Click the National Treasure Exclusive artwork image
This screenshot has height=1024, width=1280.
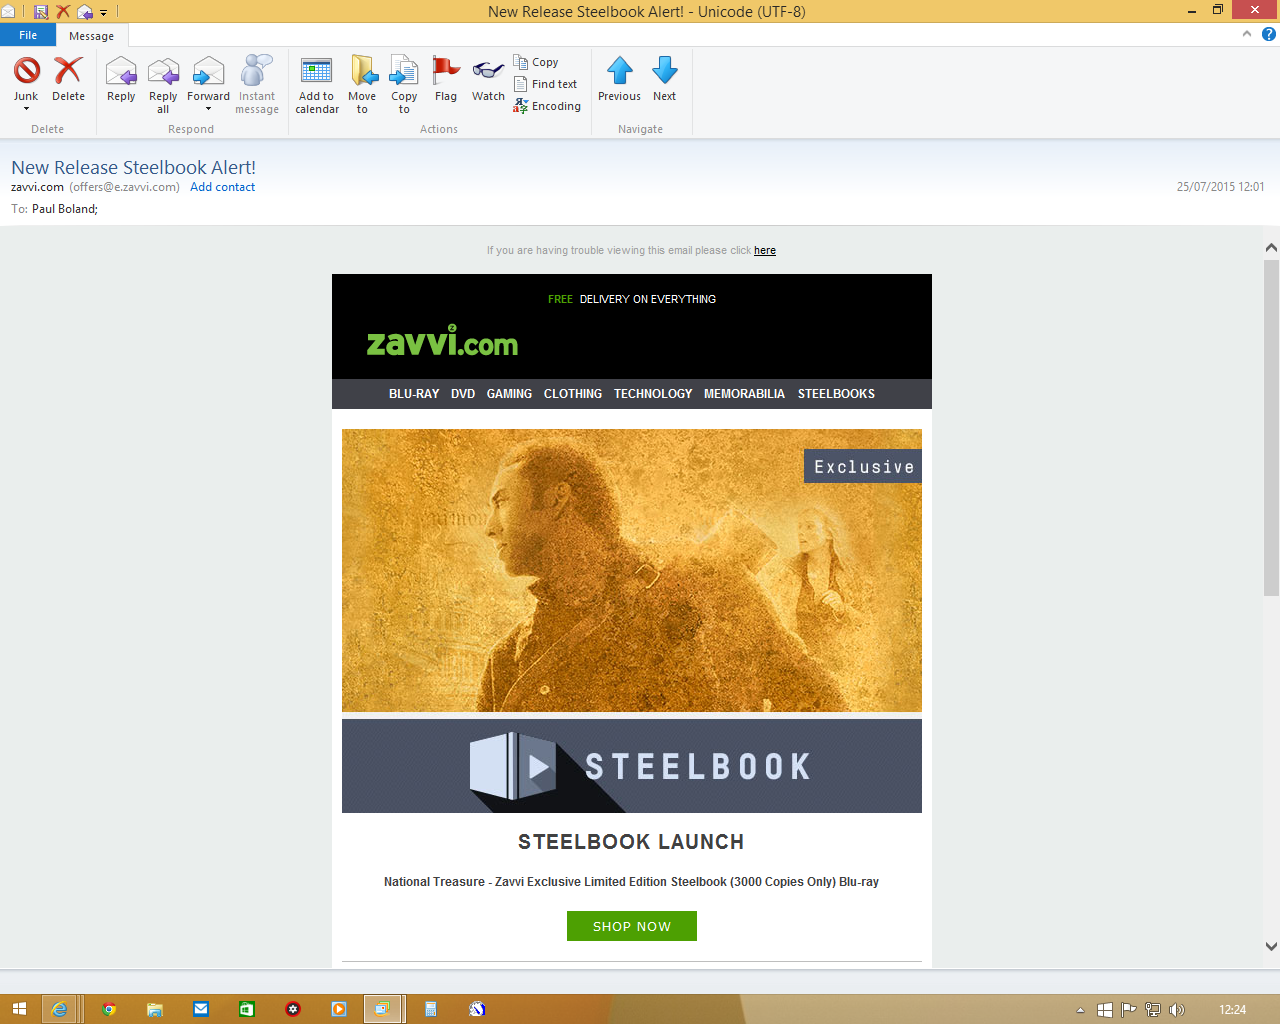pos(632,570)
